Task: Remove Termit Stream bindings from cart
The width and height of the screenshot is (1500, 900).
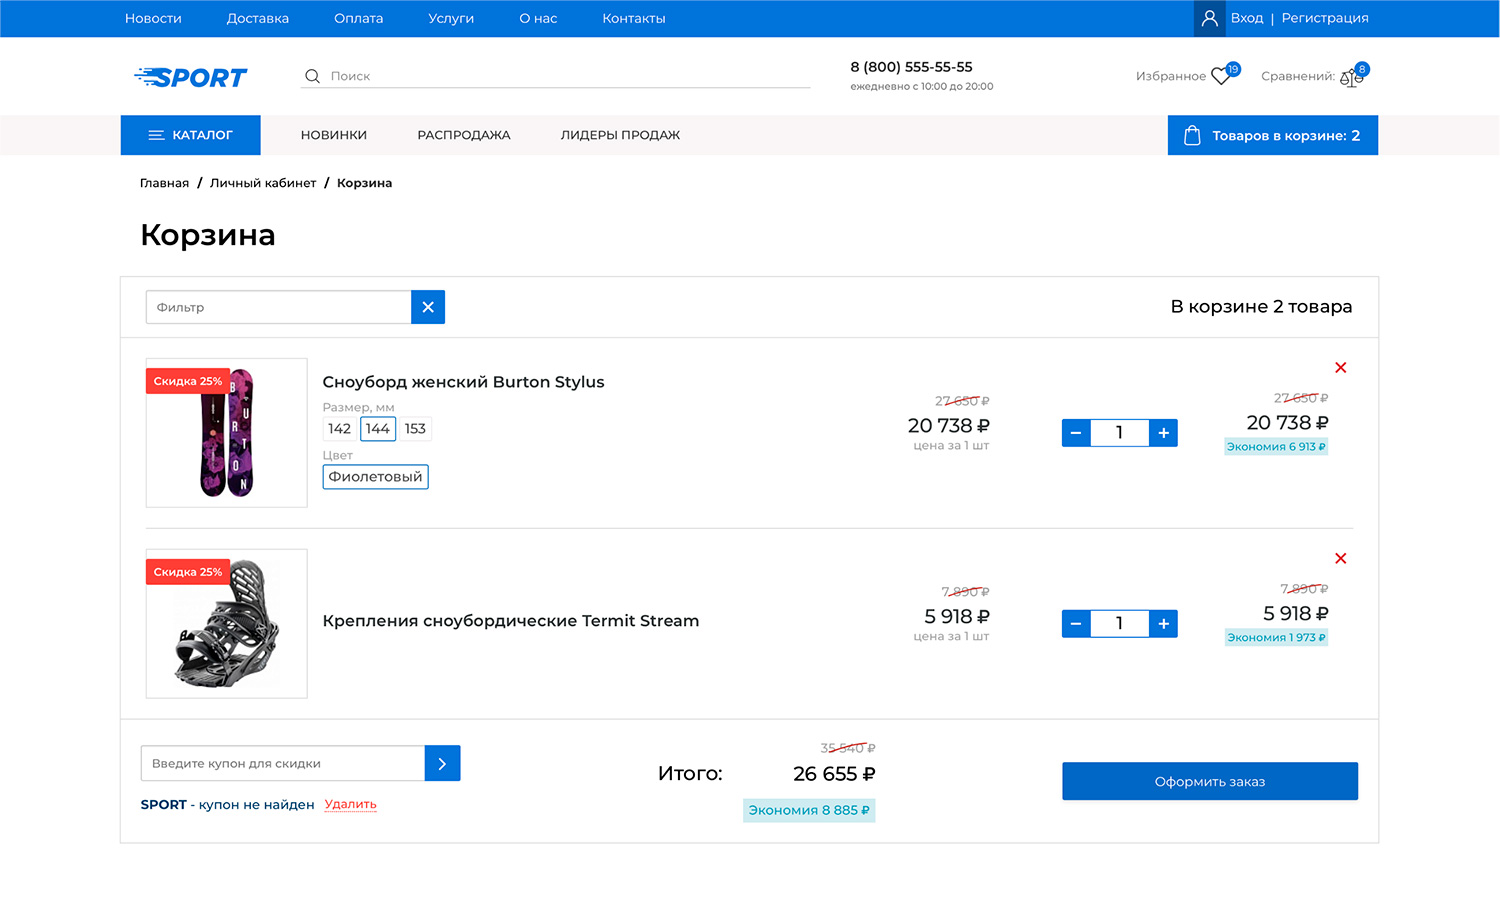Action: [1340, 559]
